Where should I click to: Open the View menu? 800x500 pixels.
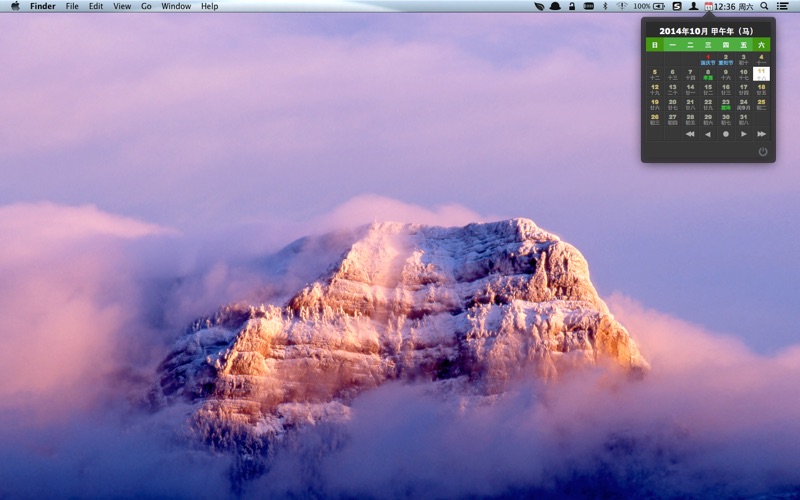coord(122,6)
